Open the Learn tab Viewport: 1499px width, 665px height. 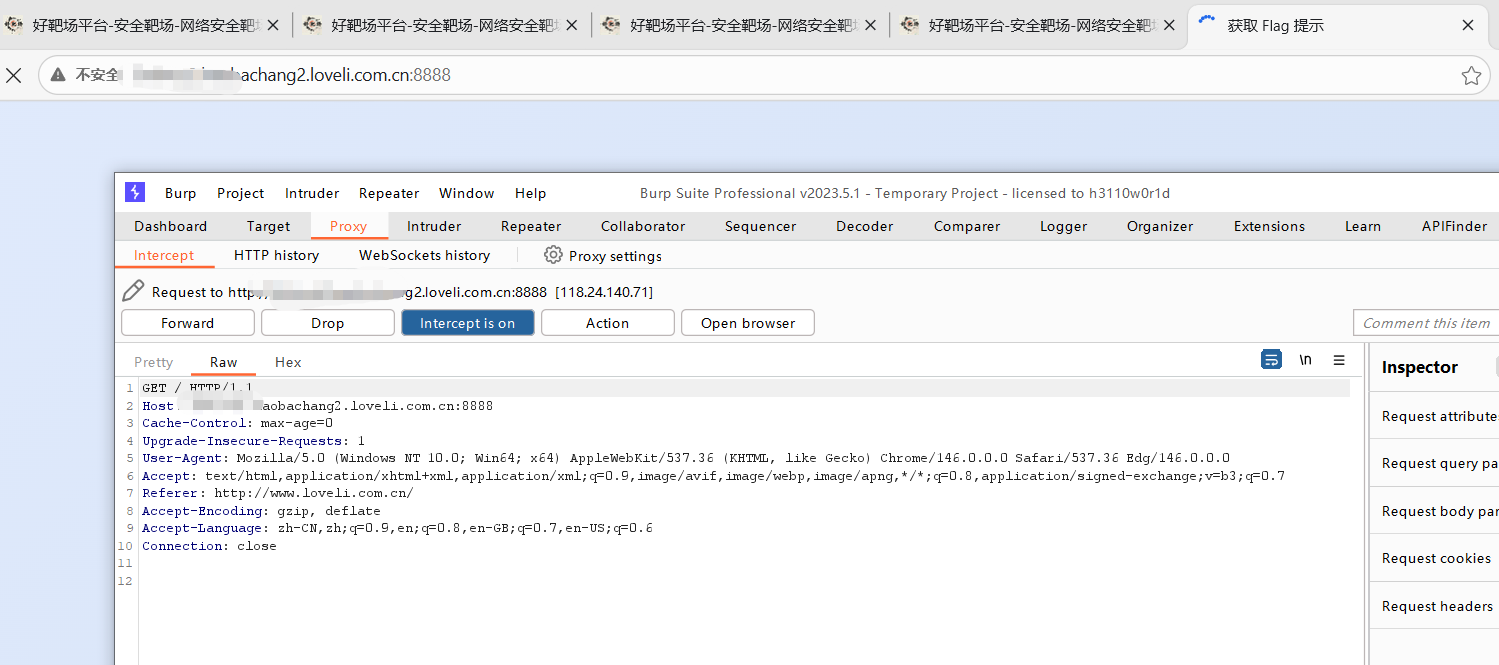tap(1362, 226)
